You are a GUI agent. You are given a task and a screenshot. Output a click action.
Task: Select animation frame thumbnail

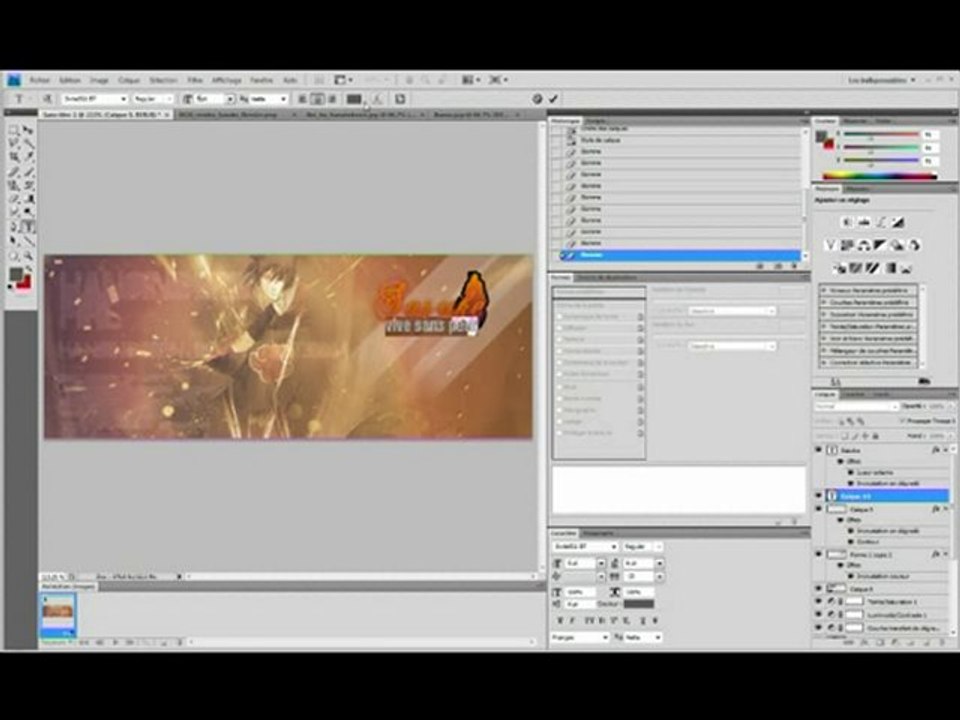pos(58,615)
